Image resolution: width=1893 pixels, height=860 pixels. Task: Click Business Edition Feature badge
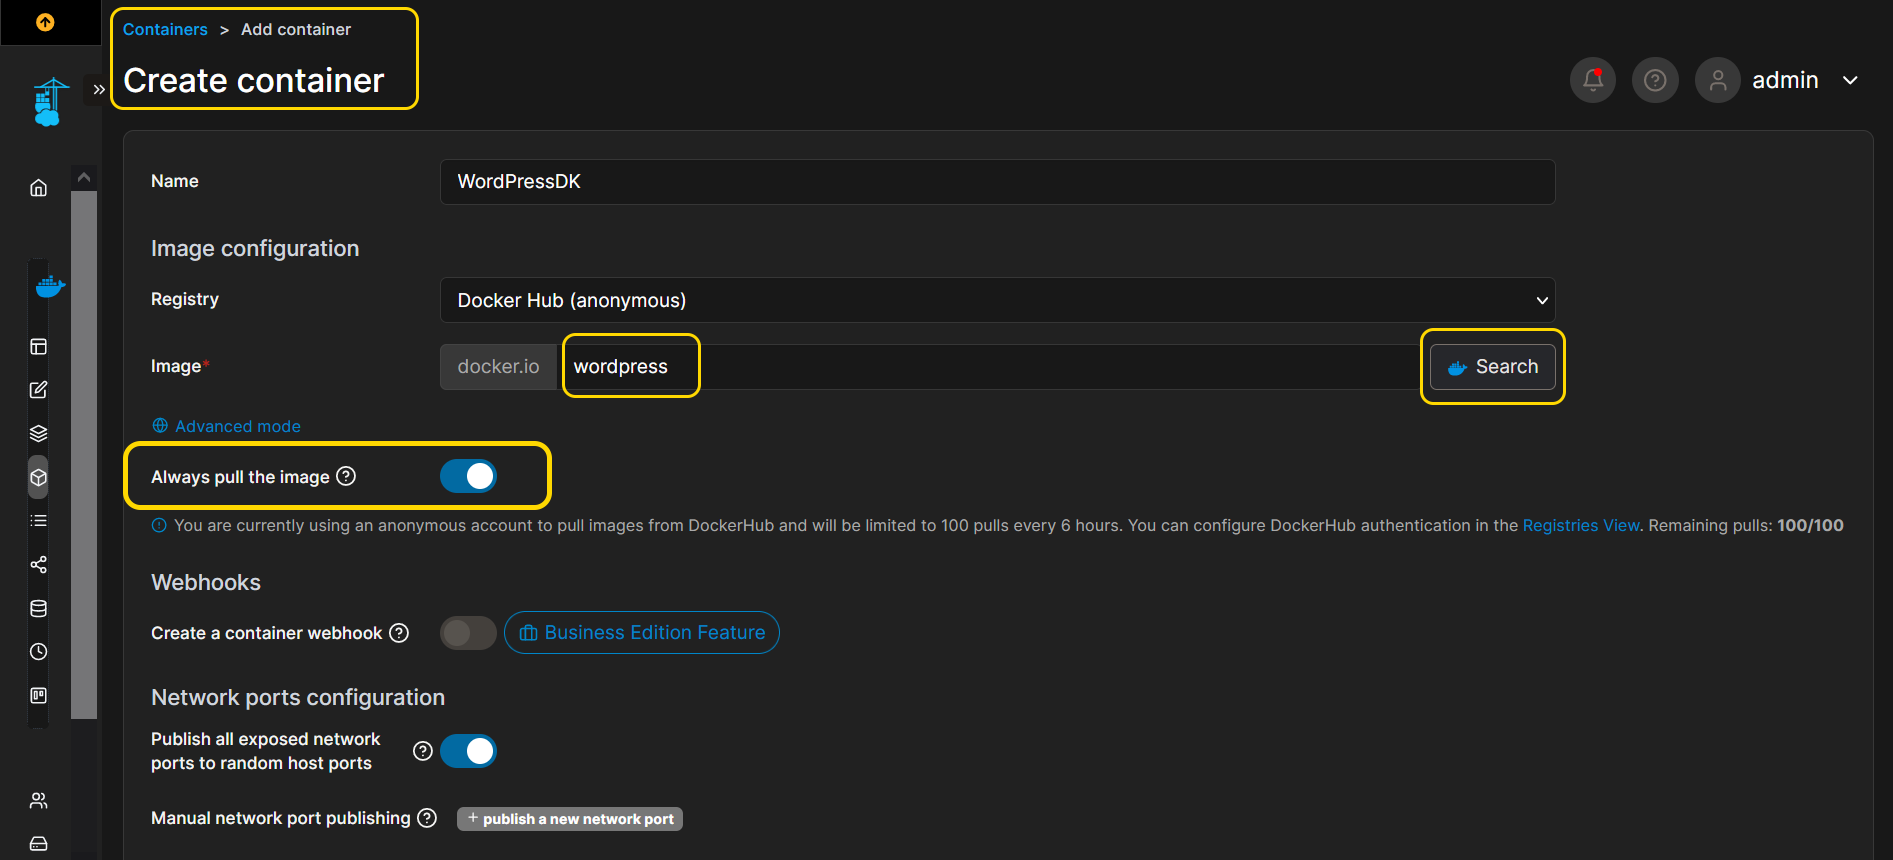pyautogui.click(x=642, y=633)
